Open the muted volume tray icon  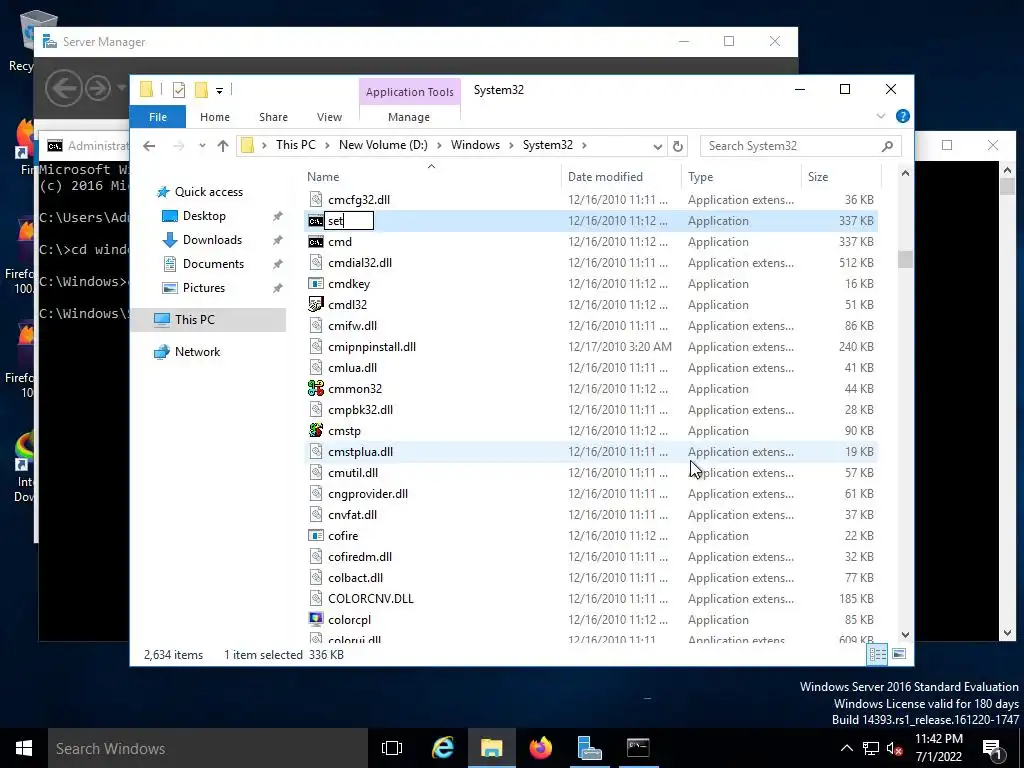[894, 748]
